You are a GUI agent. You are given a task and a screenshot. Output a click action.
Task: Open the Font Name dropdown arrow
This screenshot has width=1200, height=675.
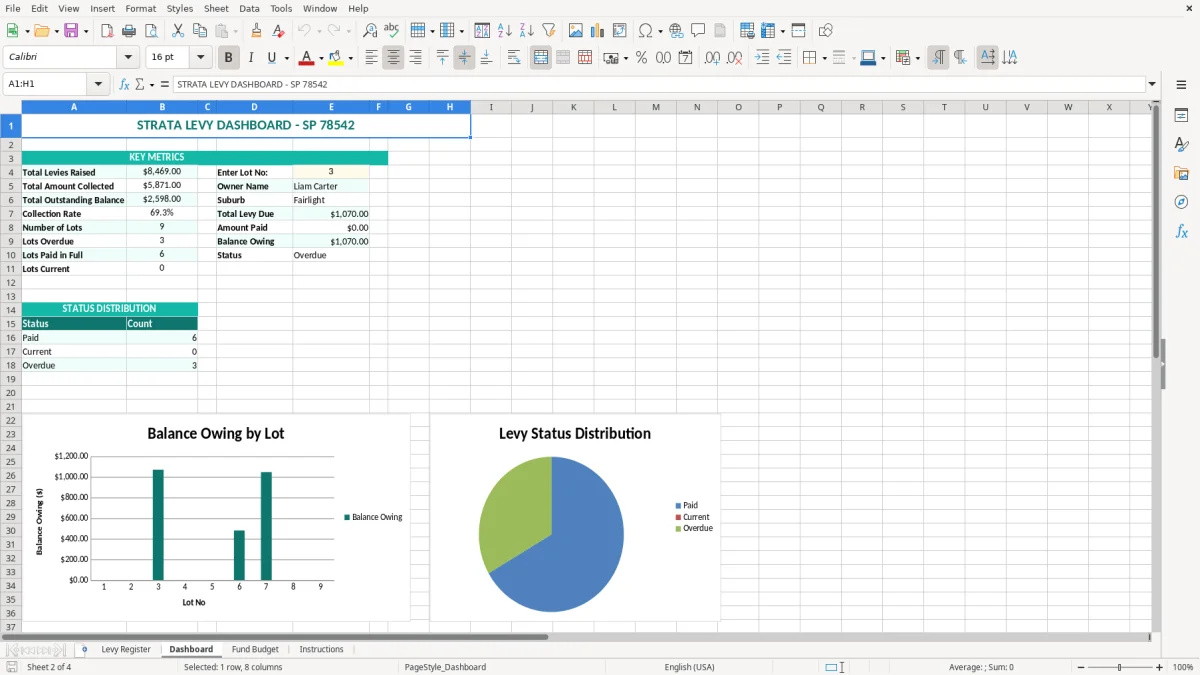128,58
